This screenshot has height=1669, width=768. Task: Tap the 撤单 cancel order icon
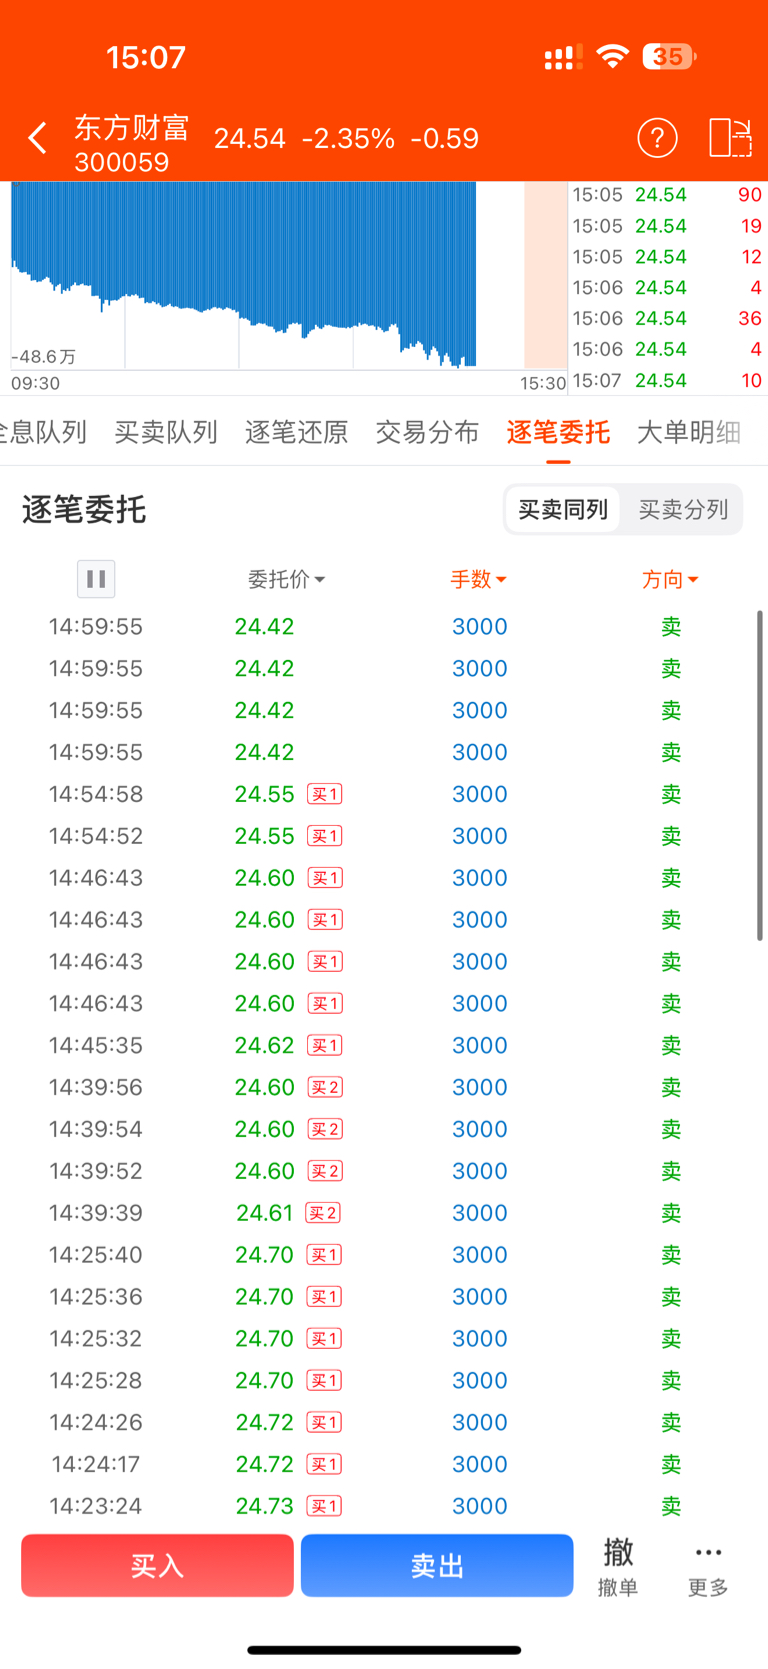pyautogui.click(x=618, y=1566)
